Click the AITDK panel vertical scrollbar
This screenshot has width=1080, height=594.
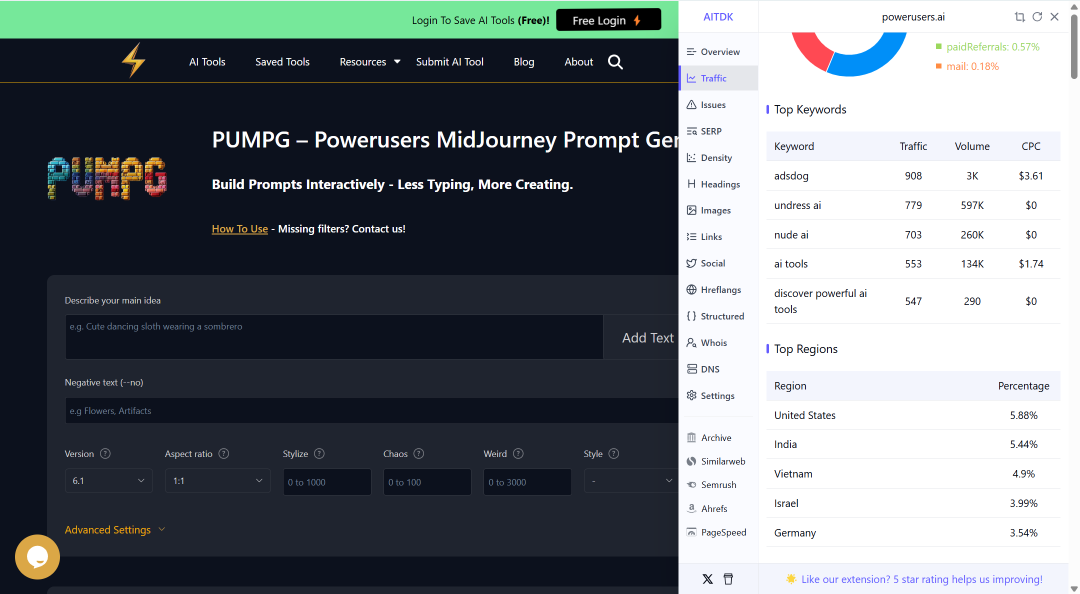pyautogui.click(x=1074, y=45)
